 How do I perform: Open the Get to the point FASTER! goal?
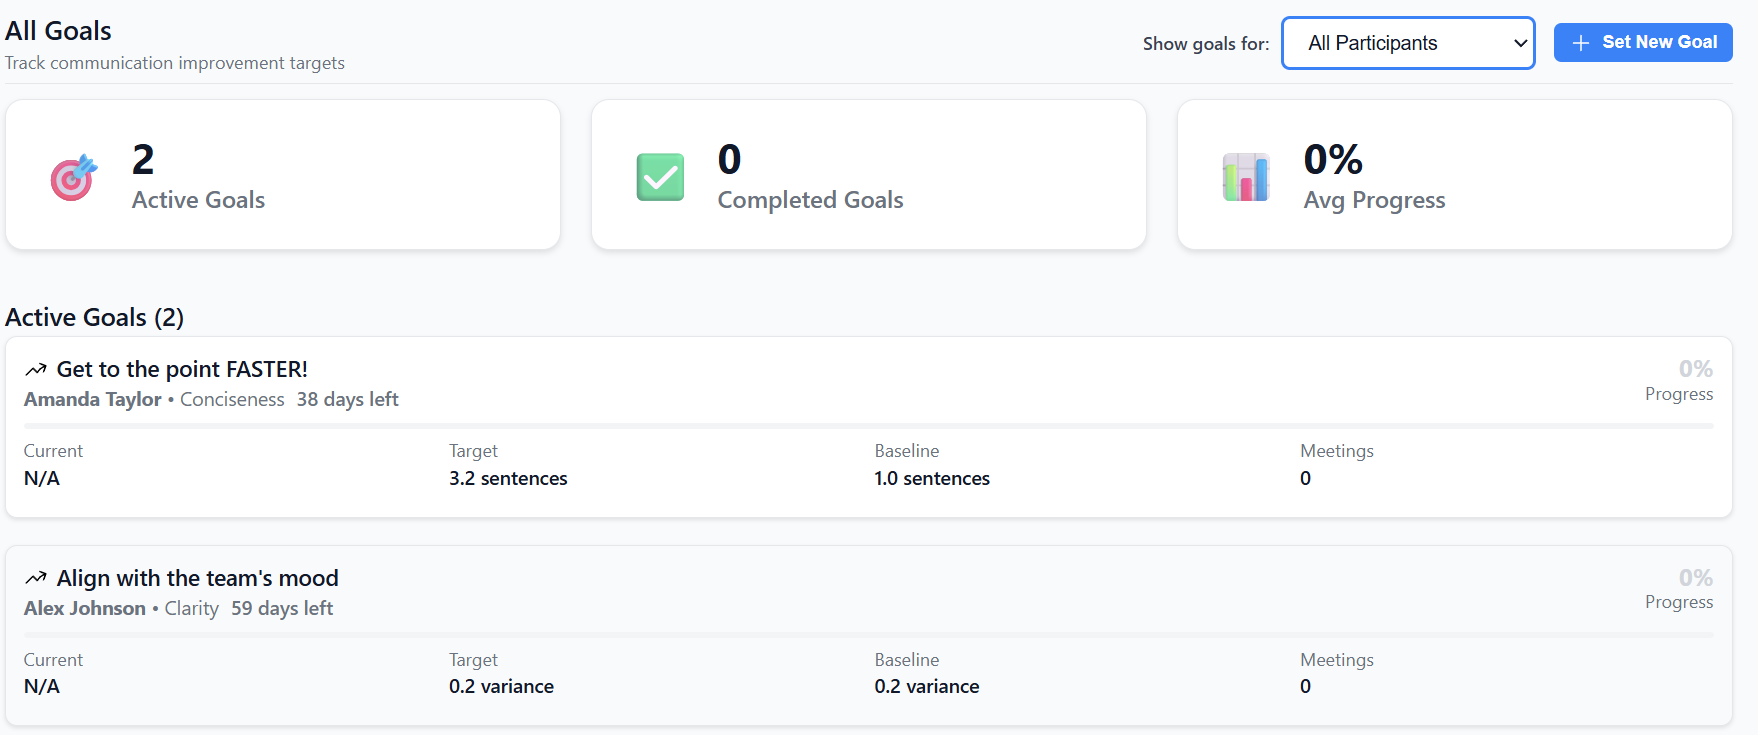182,370
